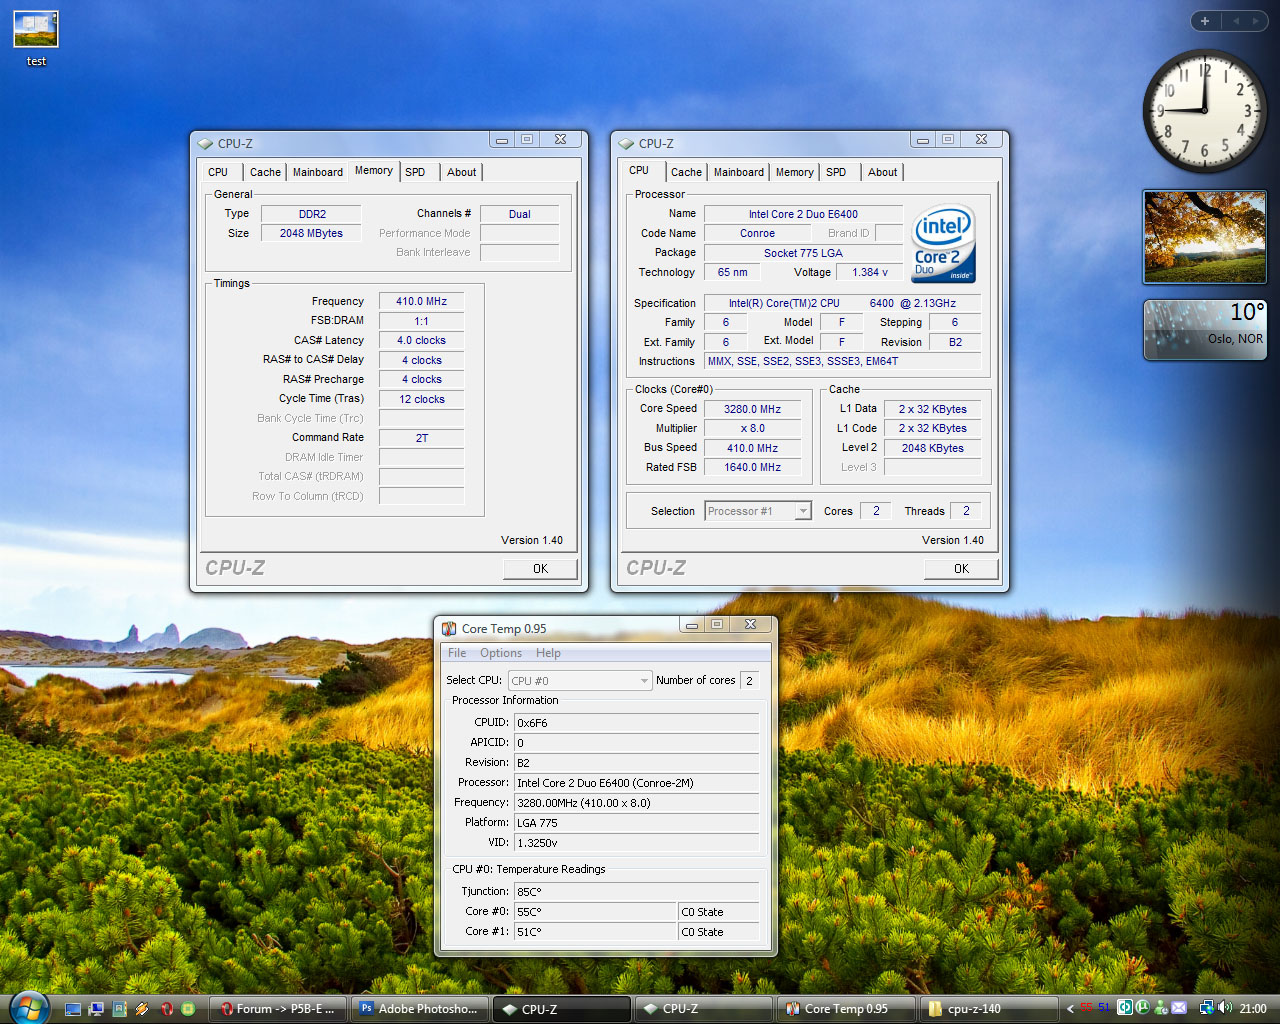The width and height of the screenshot is (1280, 1024).
Task: Open About tab in left CPU-Z window
Action: [x=462, y=172]
